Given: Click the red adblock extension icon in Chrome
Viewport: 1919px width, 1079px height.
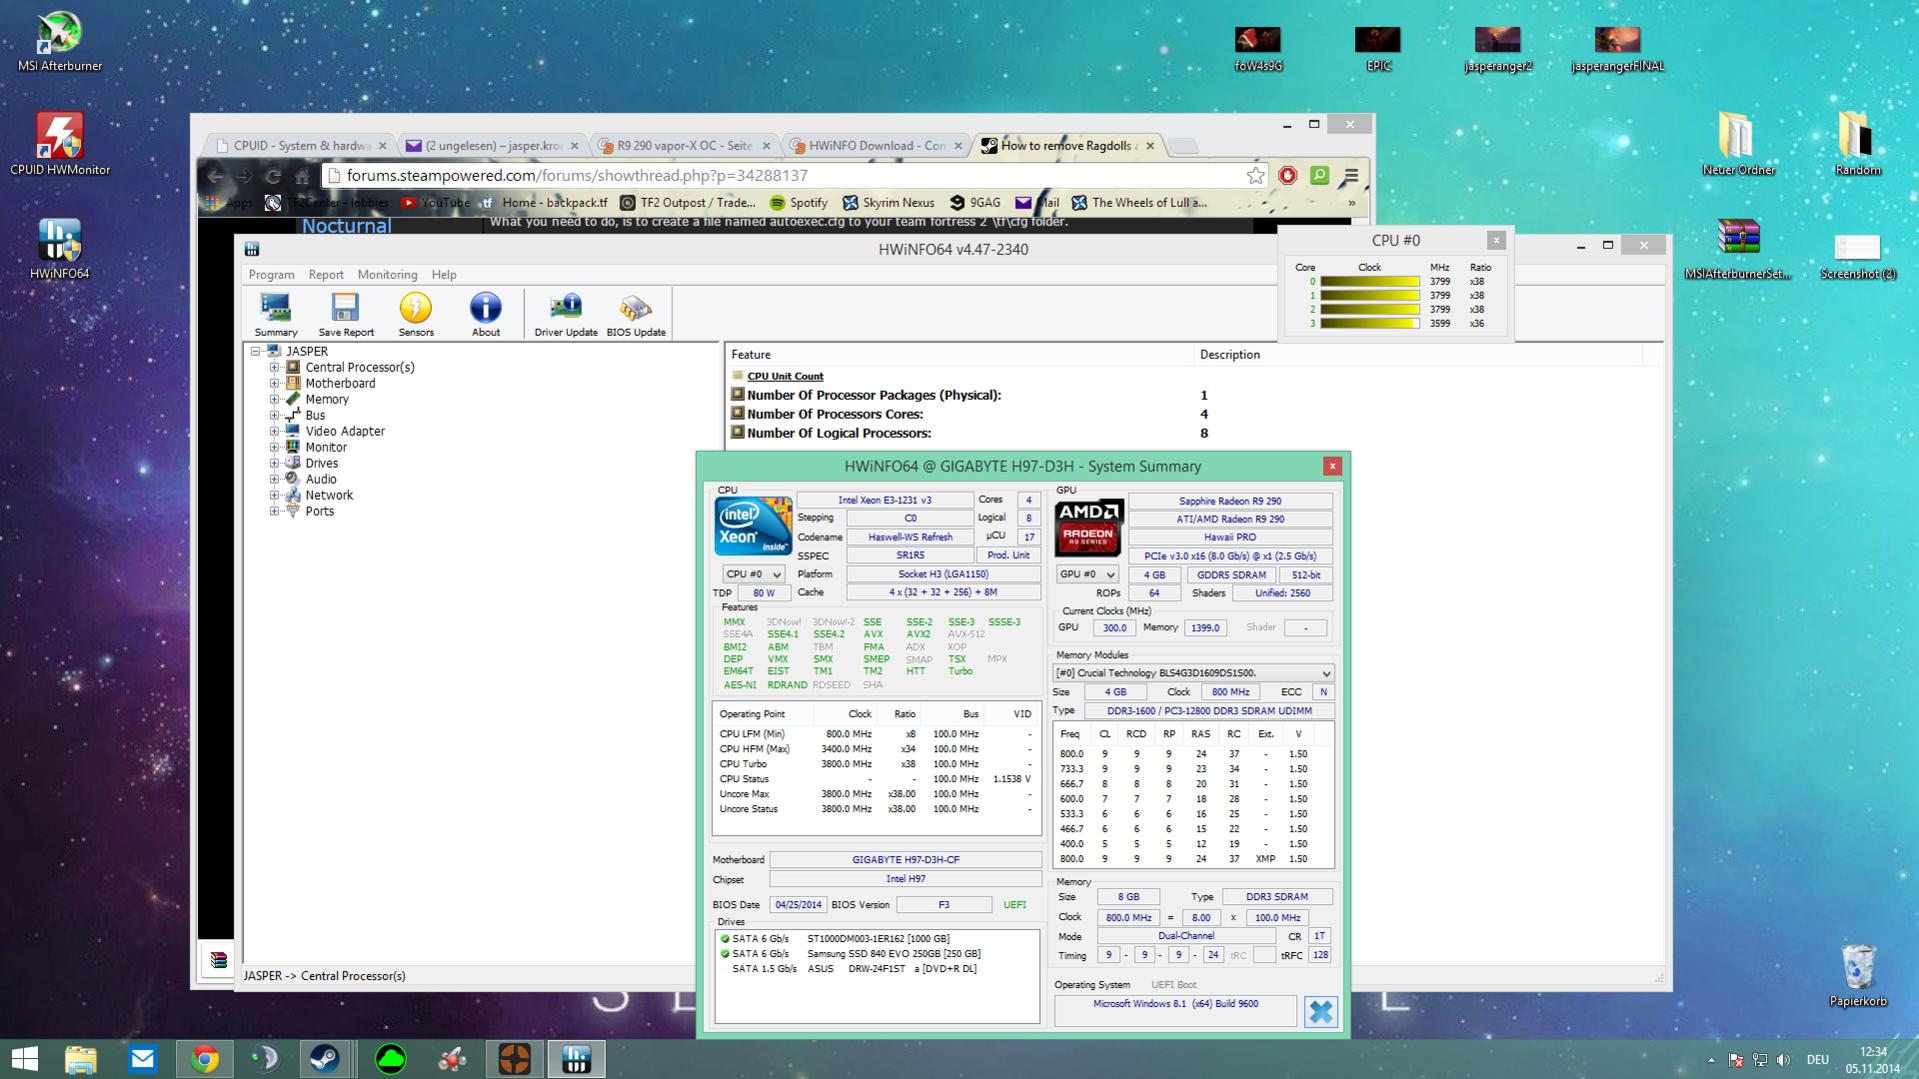Looking at the screenshot, I should [x=1288, y=176].
